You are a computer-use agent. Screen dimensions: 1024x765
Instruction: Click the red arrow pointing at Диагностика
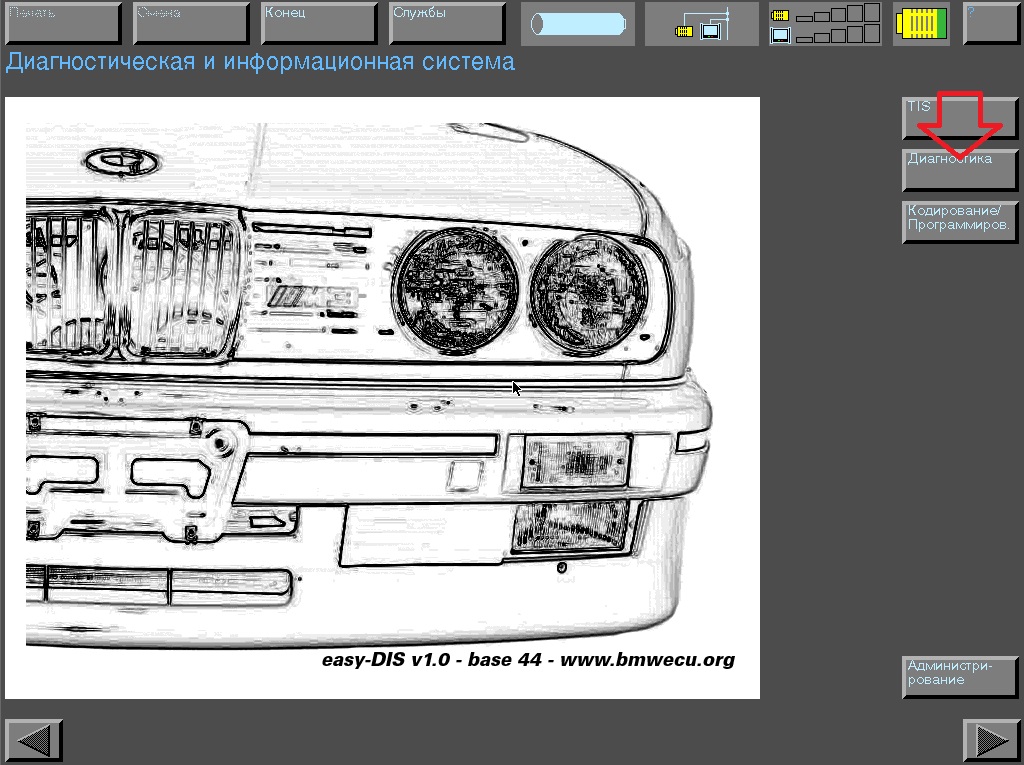[960, 125]
